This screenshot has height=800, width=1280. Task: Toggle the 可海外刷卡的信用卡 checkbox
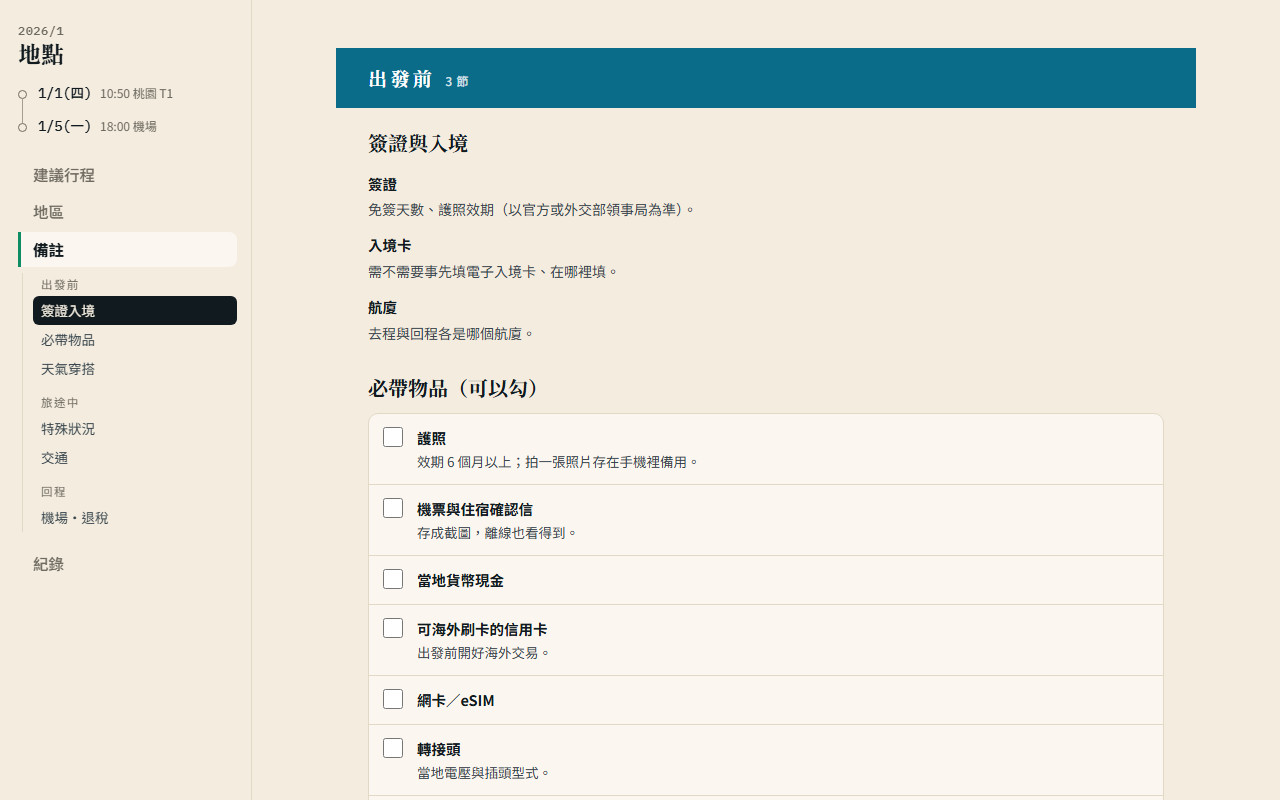pyautogui.click(x=393, y=628)
